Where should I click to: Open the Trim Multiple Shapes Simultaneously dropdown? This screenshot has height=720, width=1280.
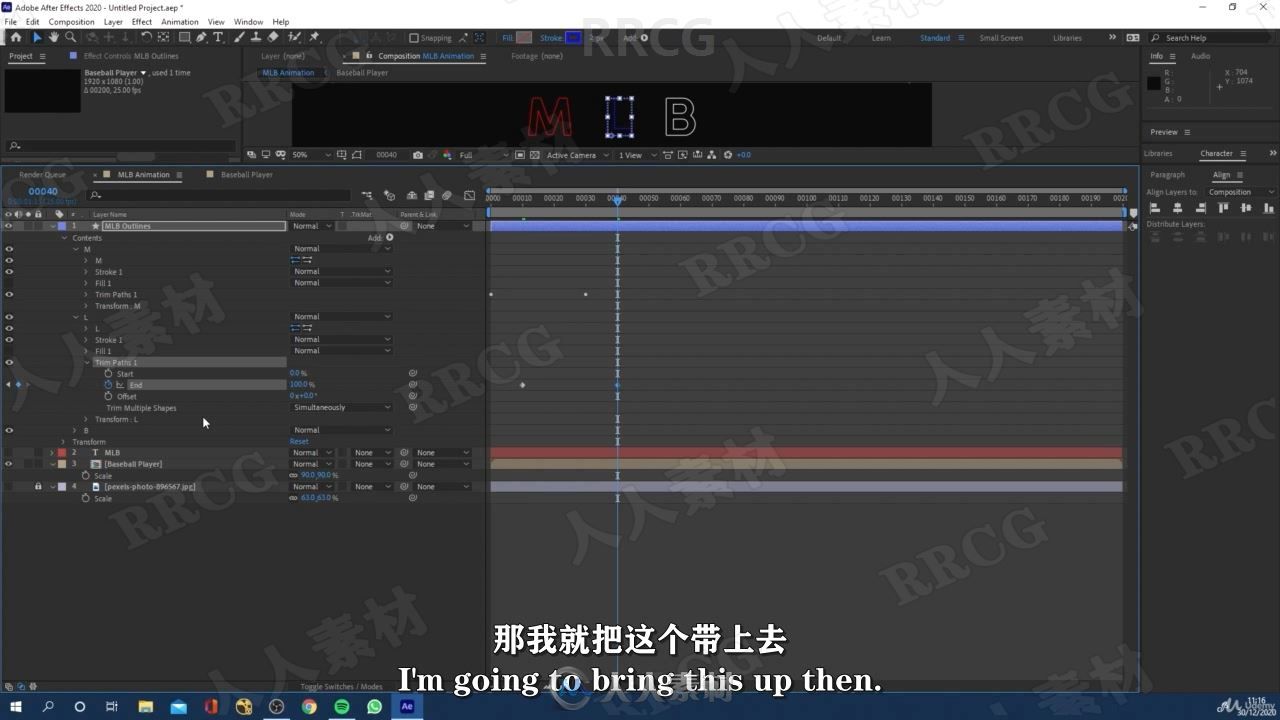tap(342, 407)
